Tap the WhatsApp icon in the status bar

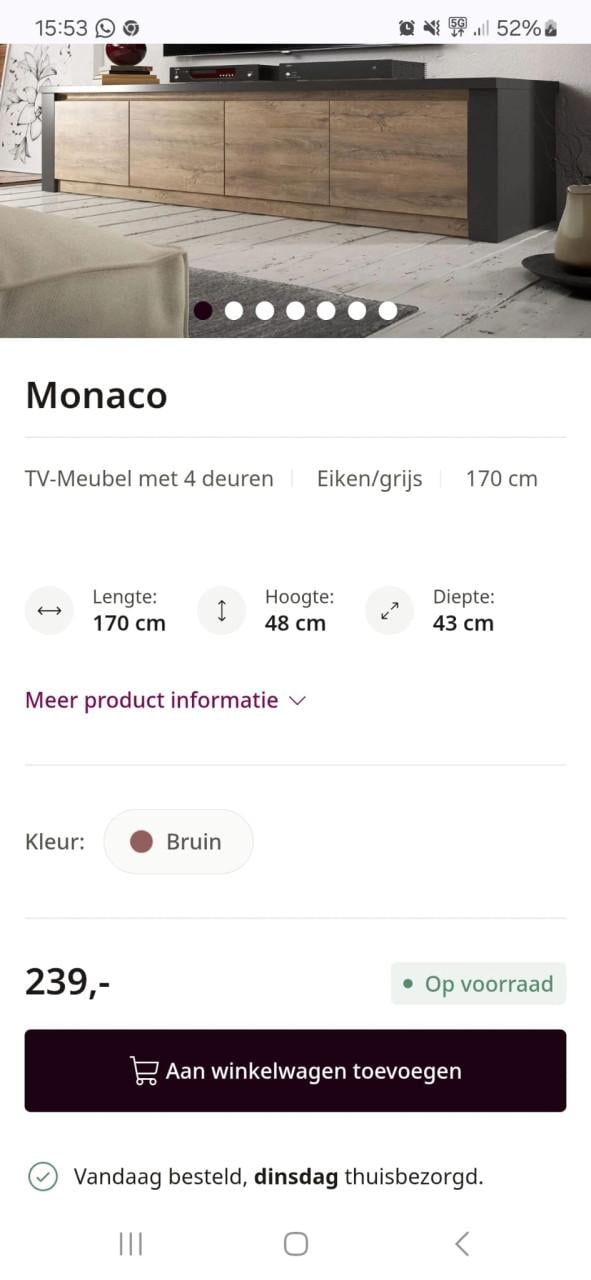(x=103, y=27)
